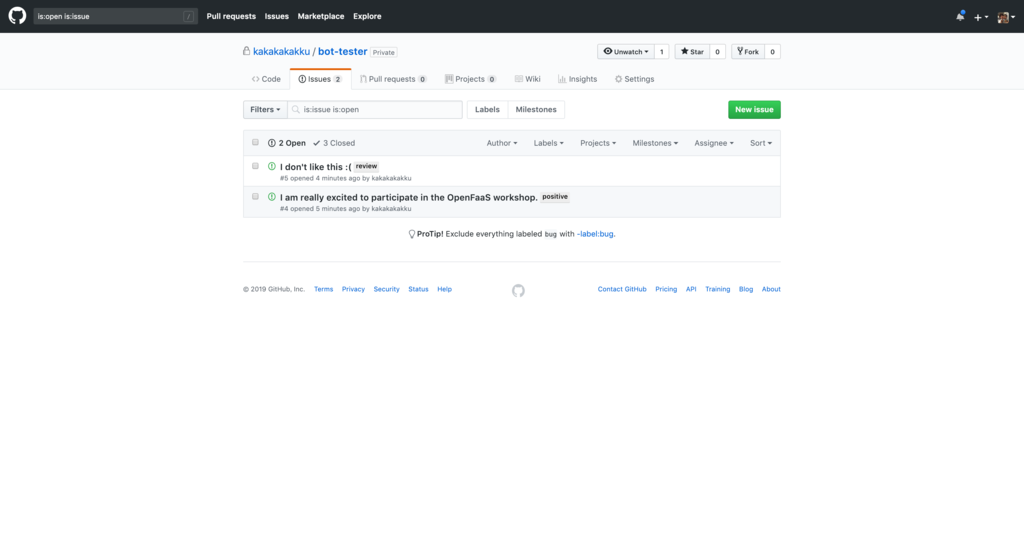Open the notifications bell
This screenshot has width=1024, height=559.
point(960,16)
